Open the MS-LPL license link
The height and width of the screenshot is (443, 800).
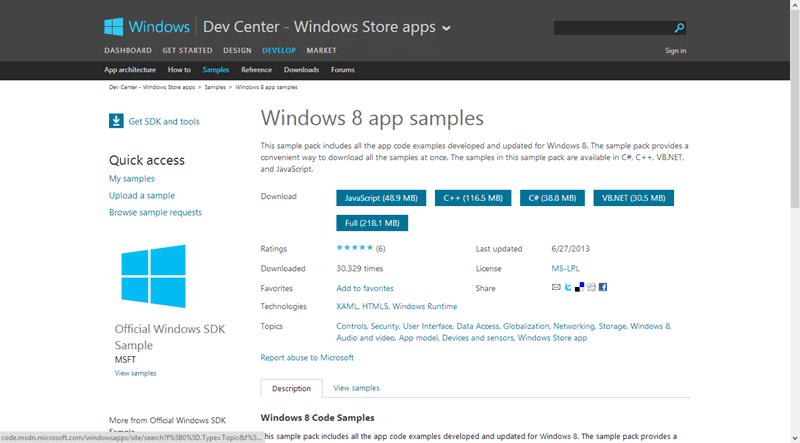pyautogui.click(x=565, y=268)
